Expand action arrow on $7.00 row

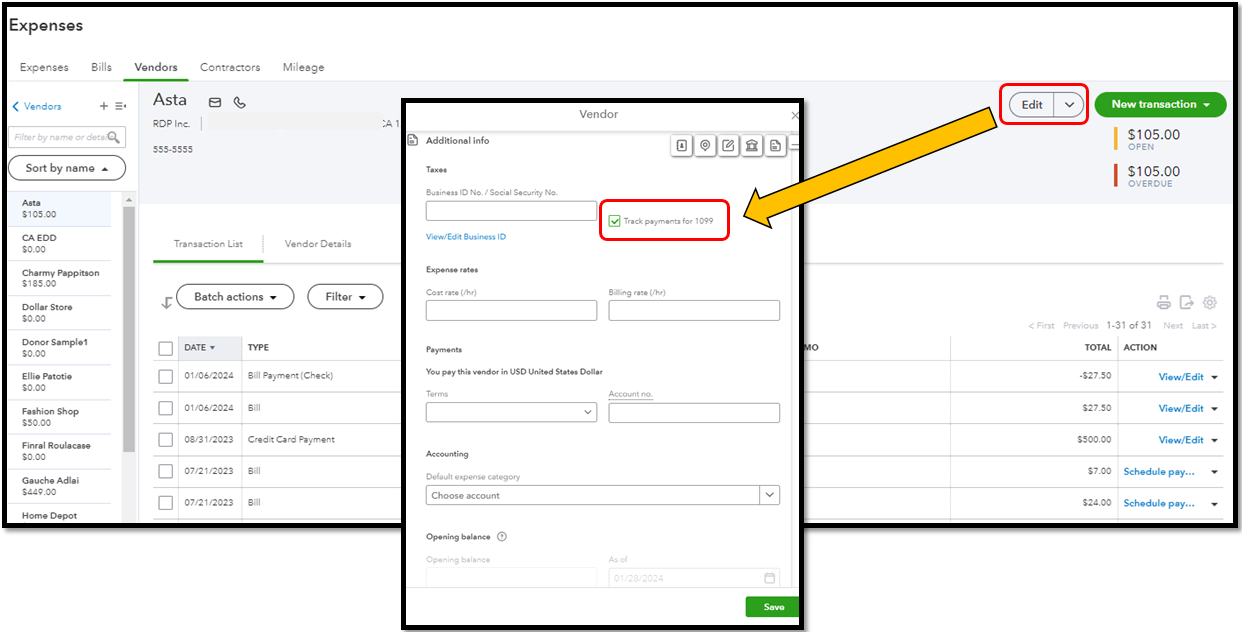1215,472
